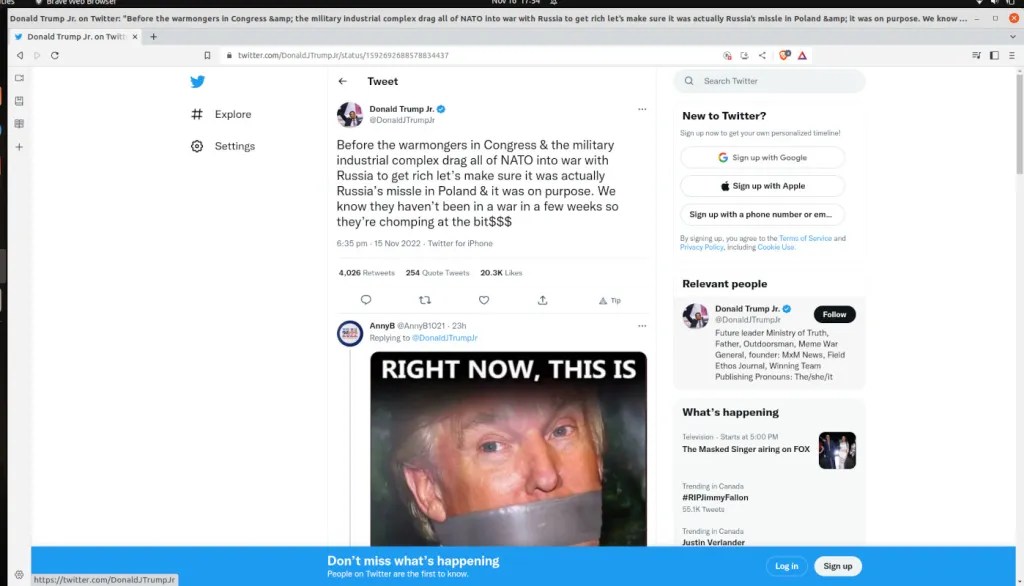Open the Brave main menu hamburger

point(1011,56)
